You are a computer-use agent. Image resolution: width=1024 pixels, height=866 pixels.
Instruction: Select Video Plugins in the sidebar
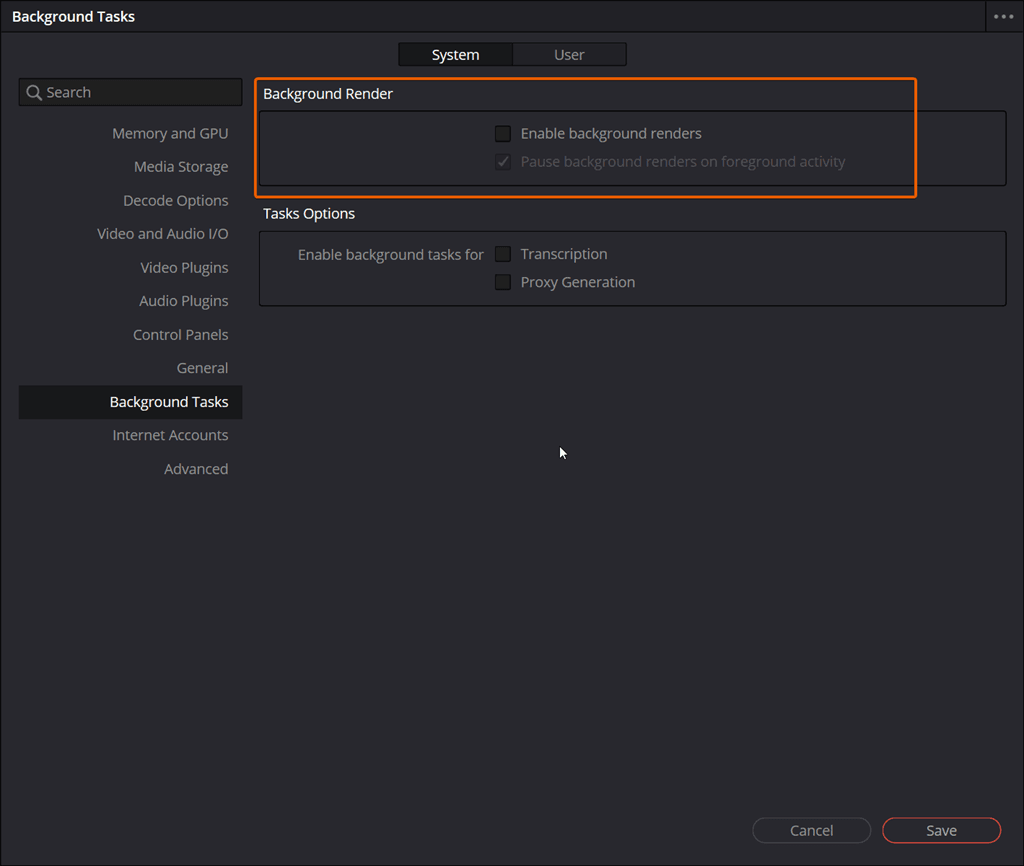click(184, 267)
